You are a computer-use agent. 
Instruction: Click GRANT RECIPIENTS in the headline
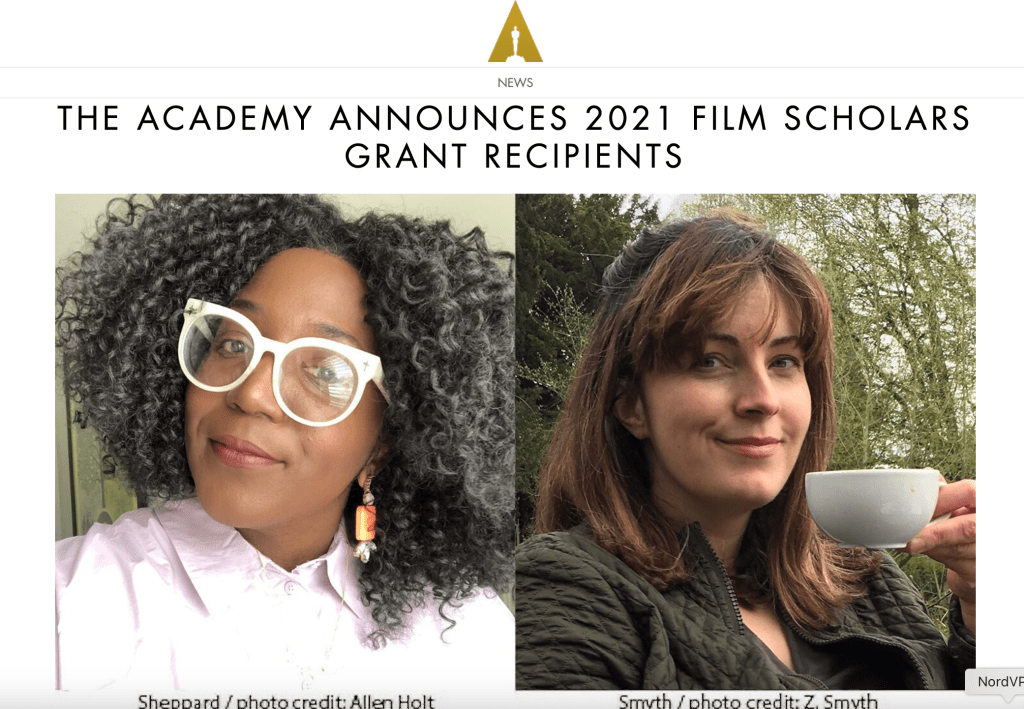click(x=514, y=156)
